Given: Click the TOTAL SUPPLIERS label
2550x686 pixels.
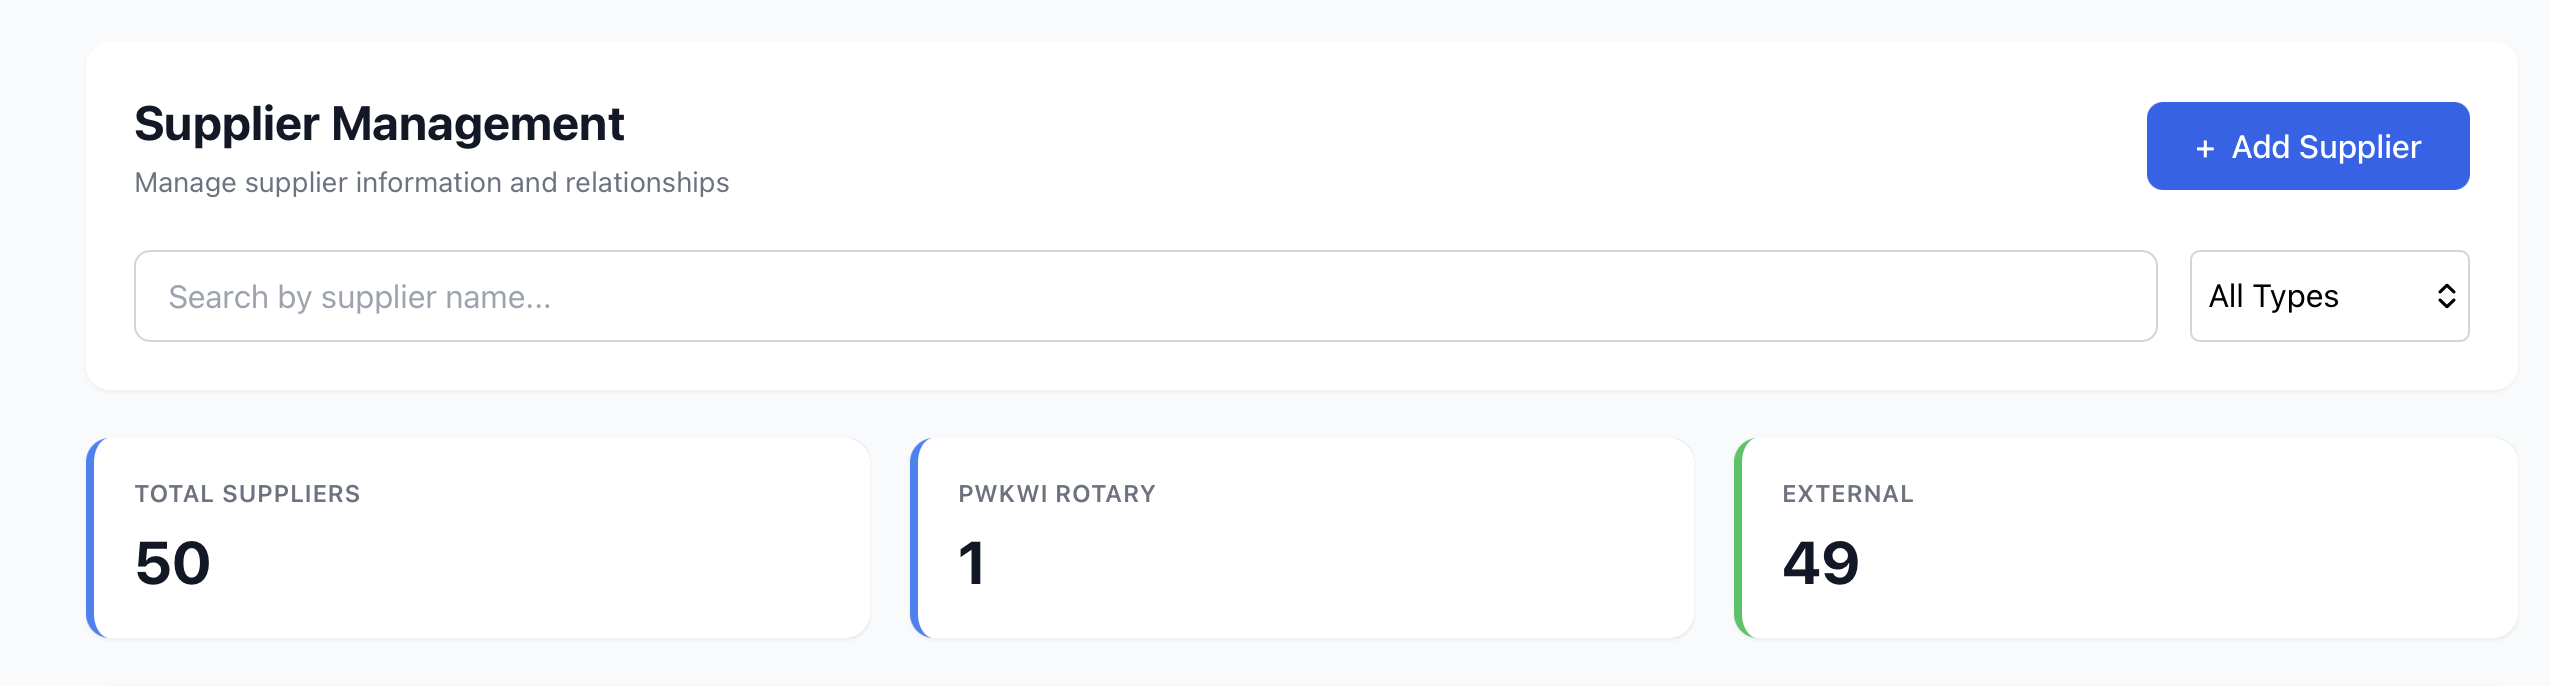Looking at the screenshot, I should (247, 494).
